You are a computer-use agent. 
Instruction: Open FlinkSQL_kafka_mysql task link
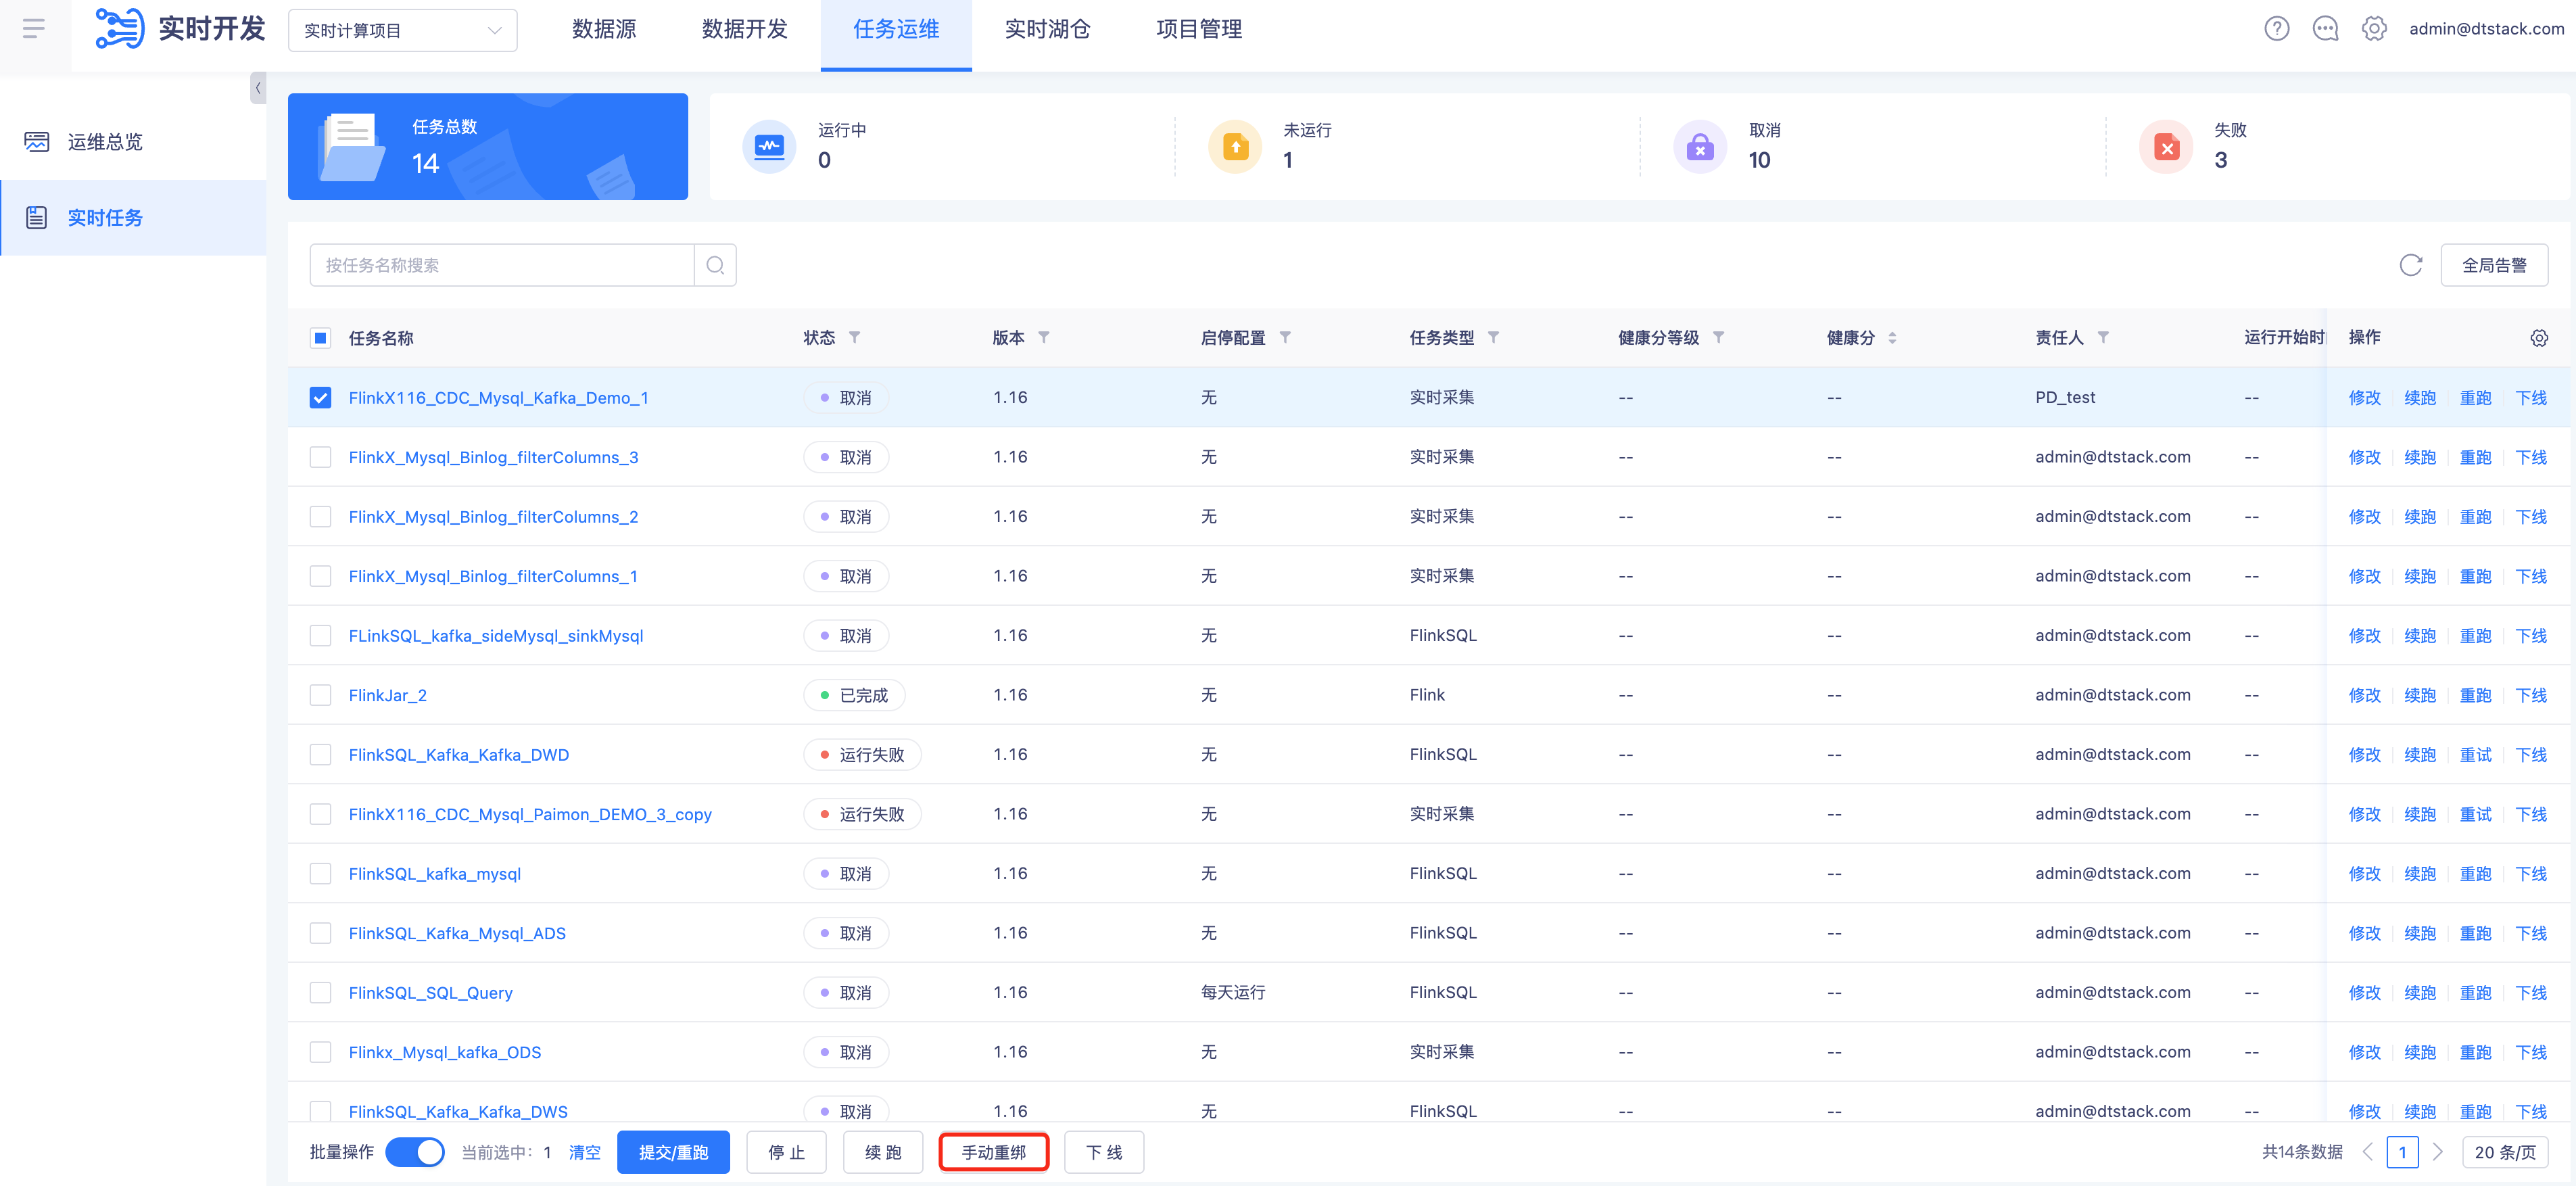pos(435,874)
